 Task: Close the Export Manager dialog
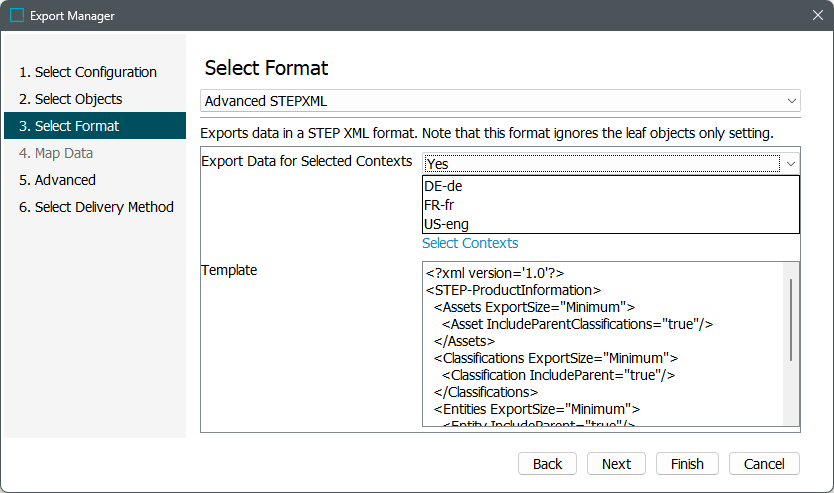[816, 16]
